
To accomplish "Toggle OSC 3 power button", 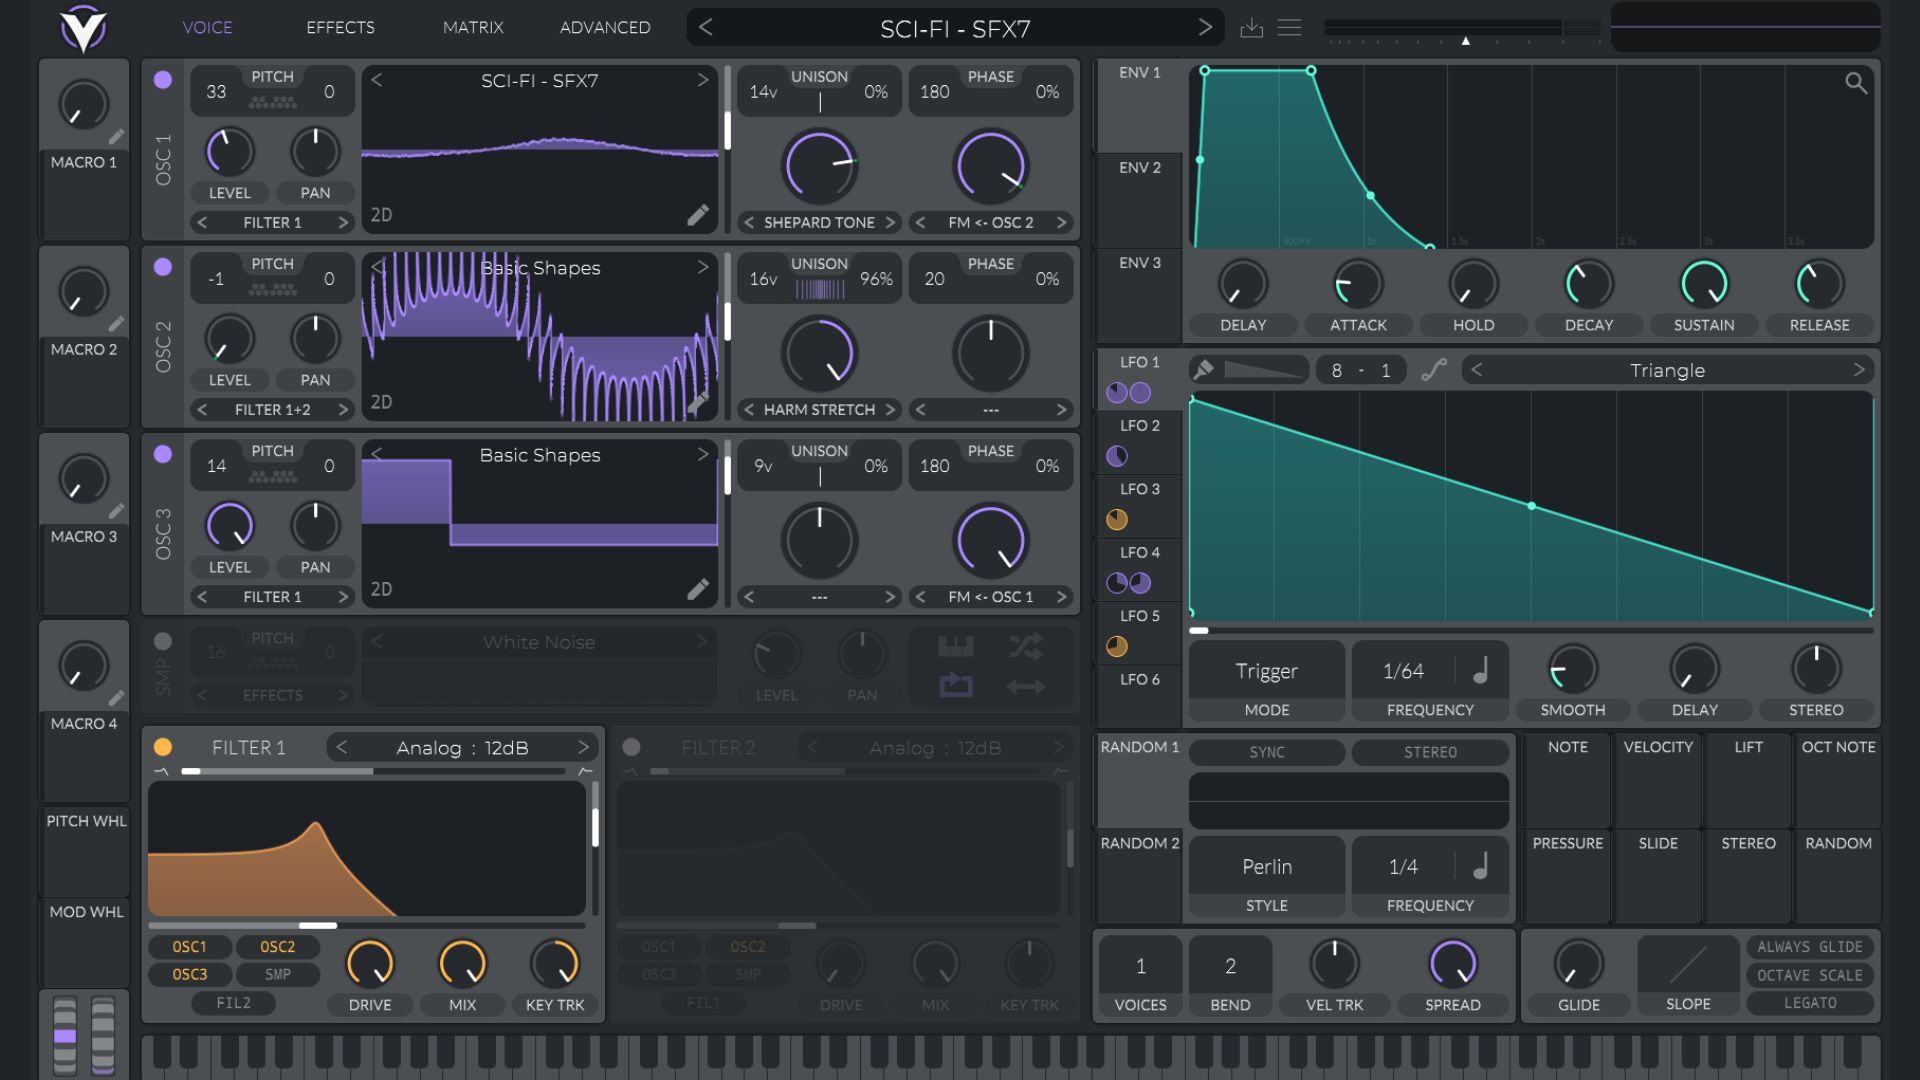I will tap(163, 454).
